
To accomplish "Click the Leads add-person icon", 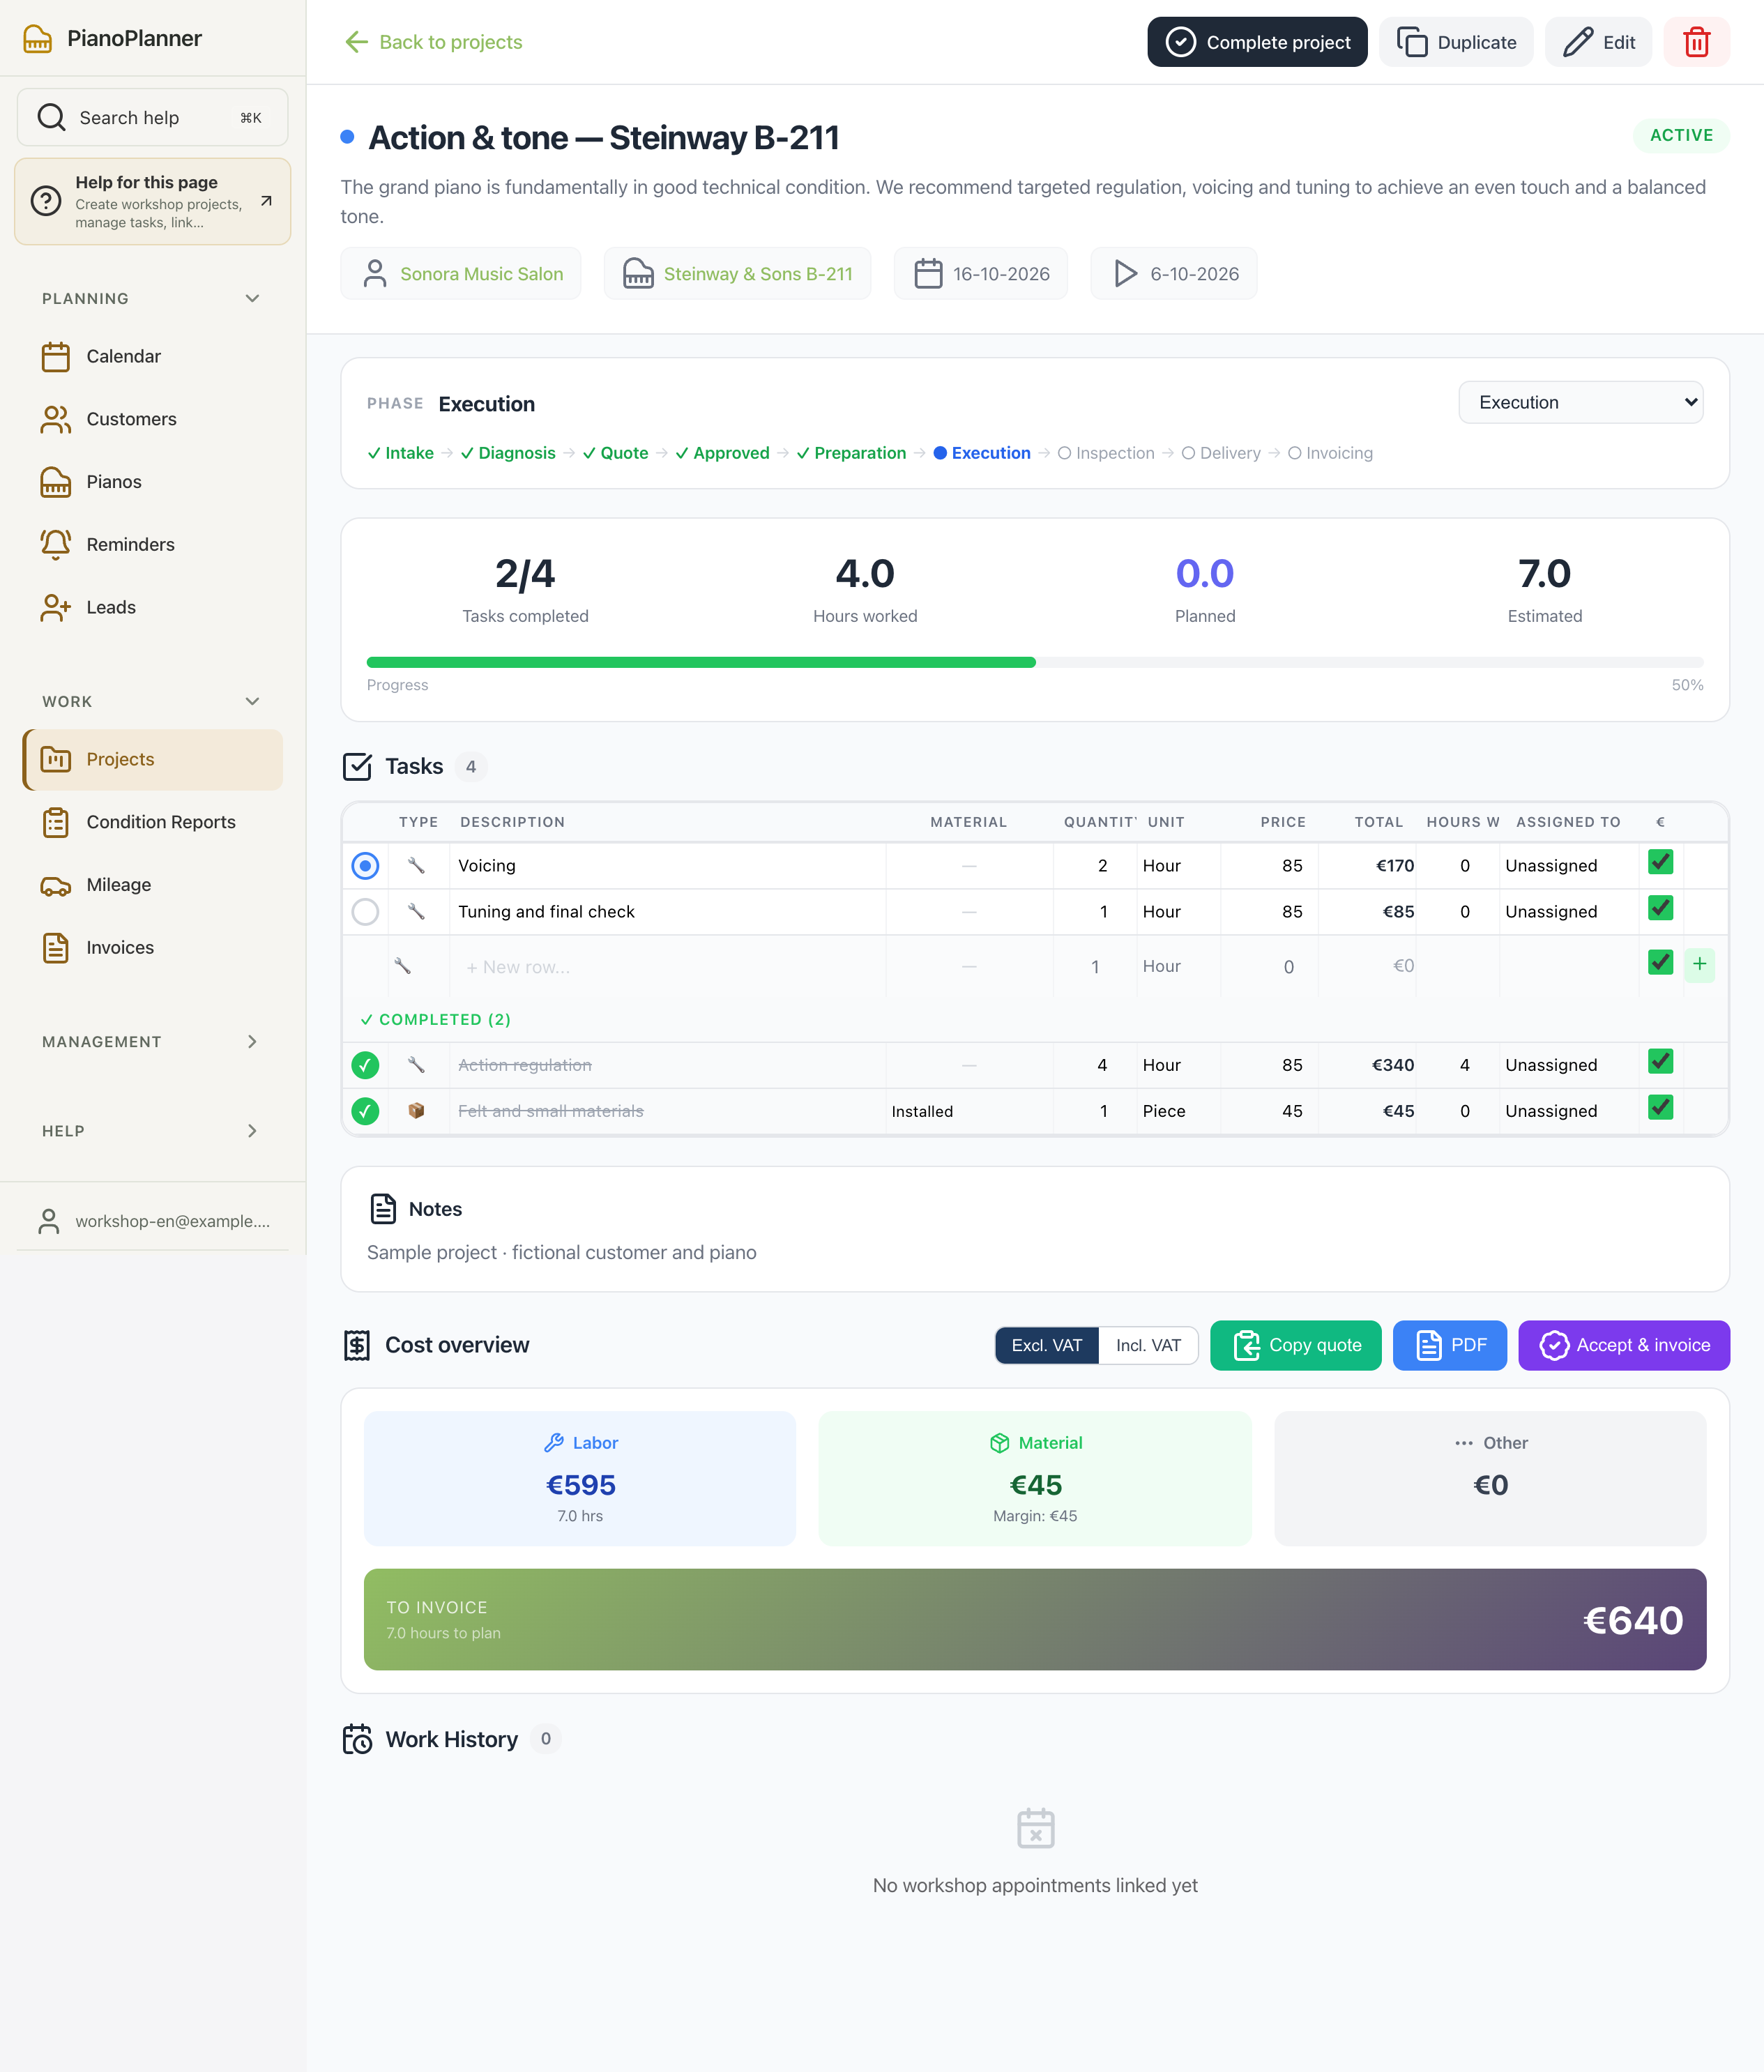I will (x=56, y=607).
